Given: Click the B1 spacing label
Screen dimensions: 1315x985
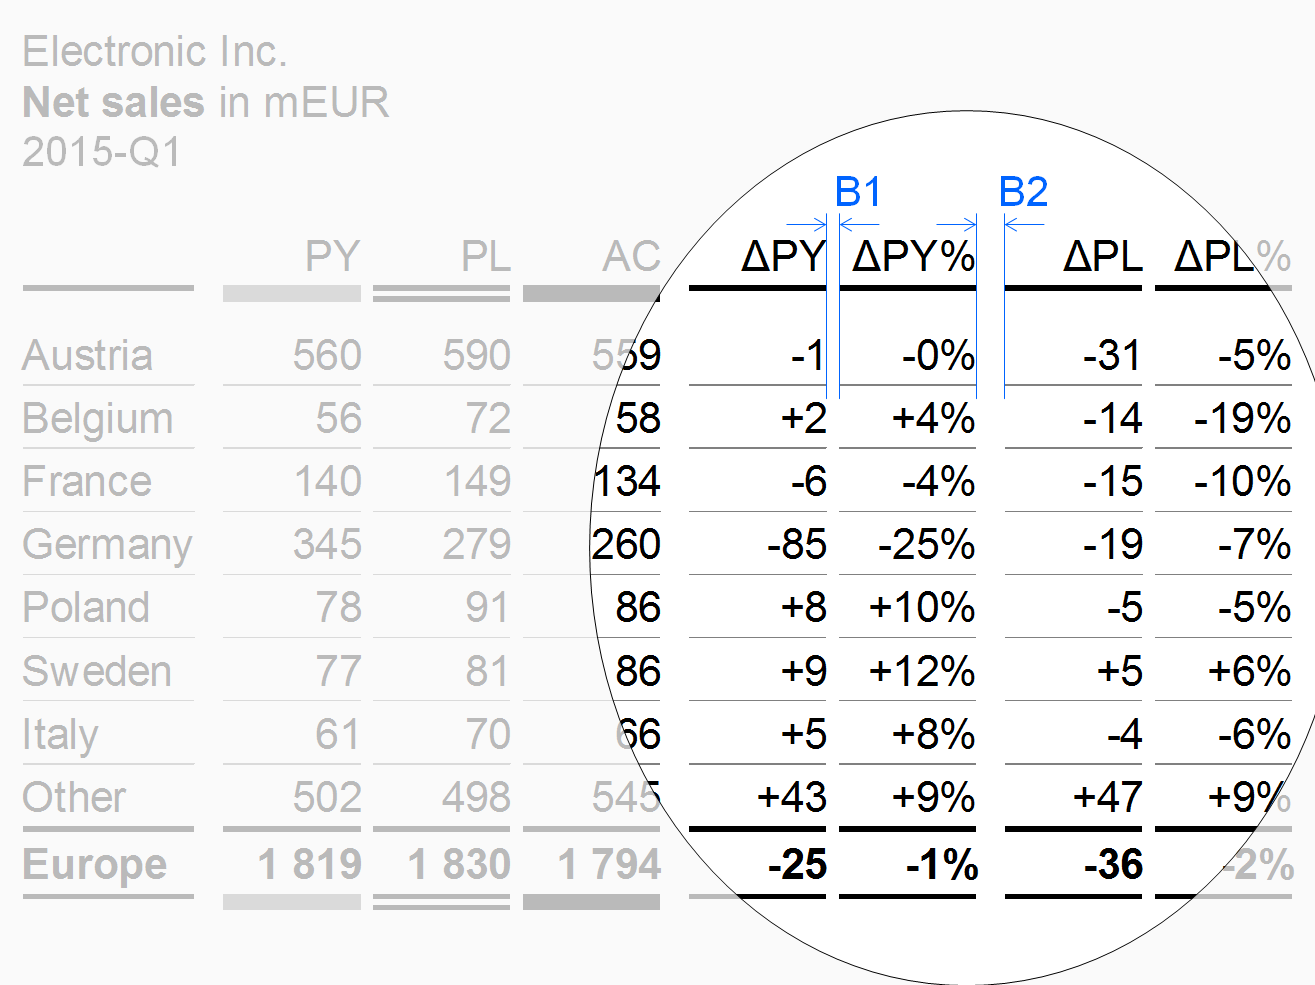Looking at the screenshot, I should point(858,191).
